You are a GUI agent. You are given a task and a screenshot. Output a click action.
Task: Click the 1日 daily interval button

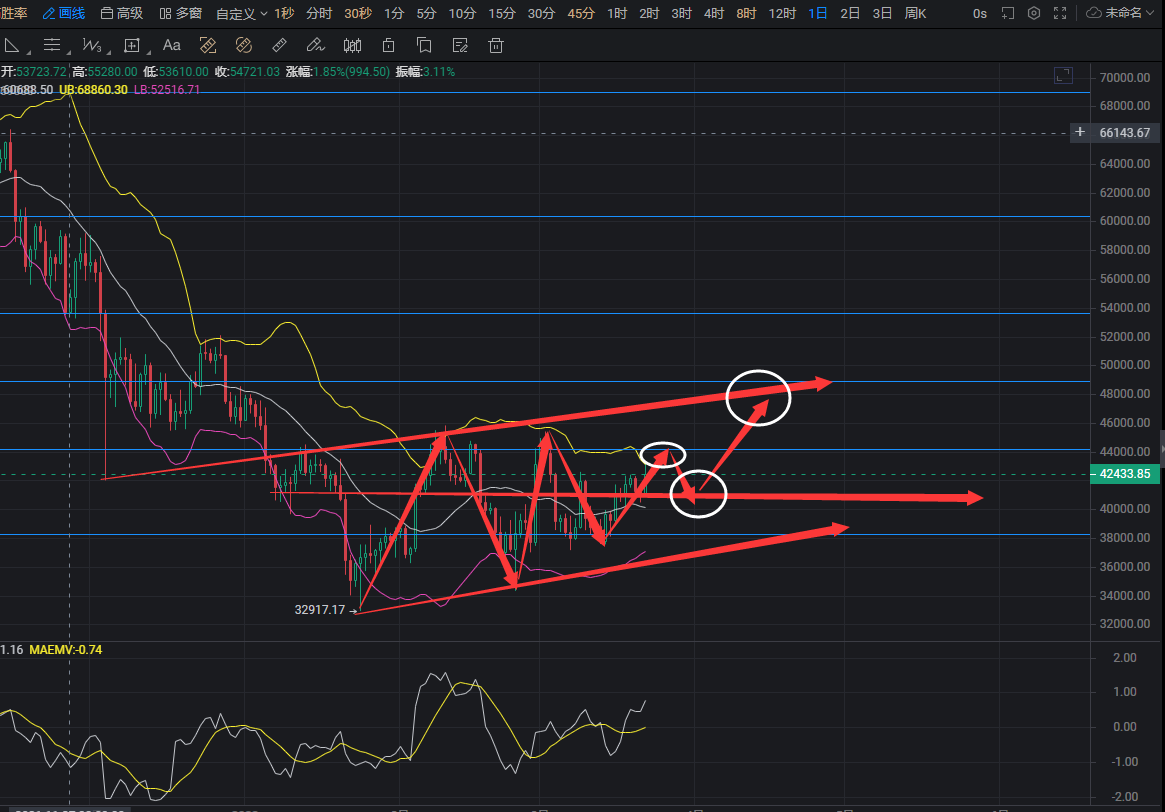click(x=817, y=14)
